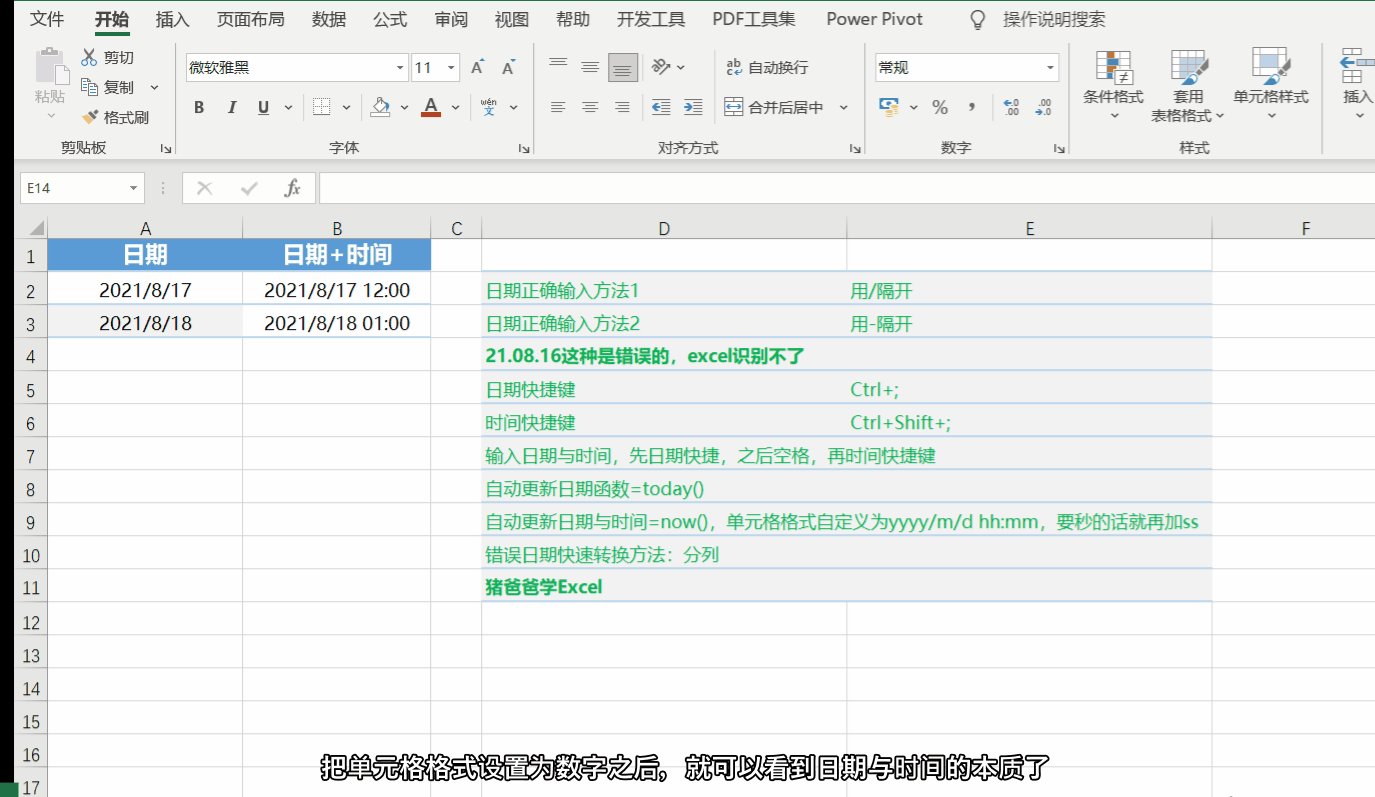This screenshot has width=1375, height=797.
Task: Open the font size dropdown
Action: tap(452, 68)
